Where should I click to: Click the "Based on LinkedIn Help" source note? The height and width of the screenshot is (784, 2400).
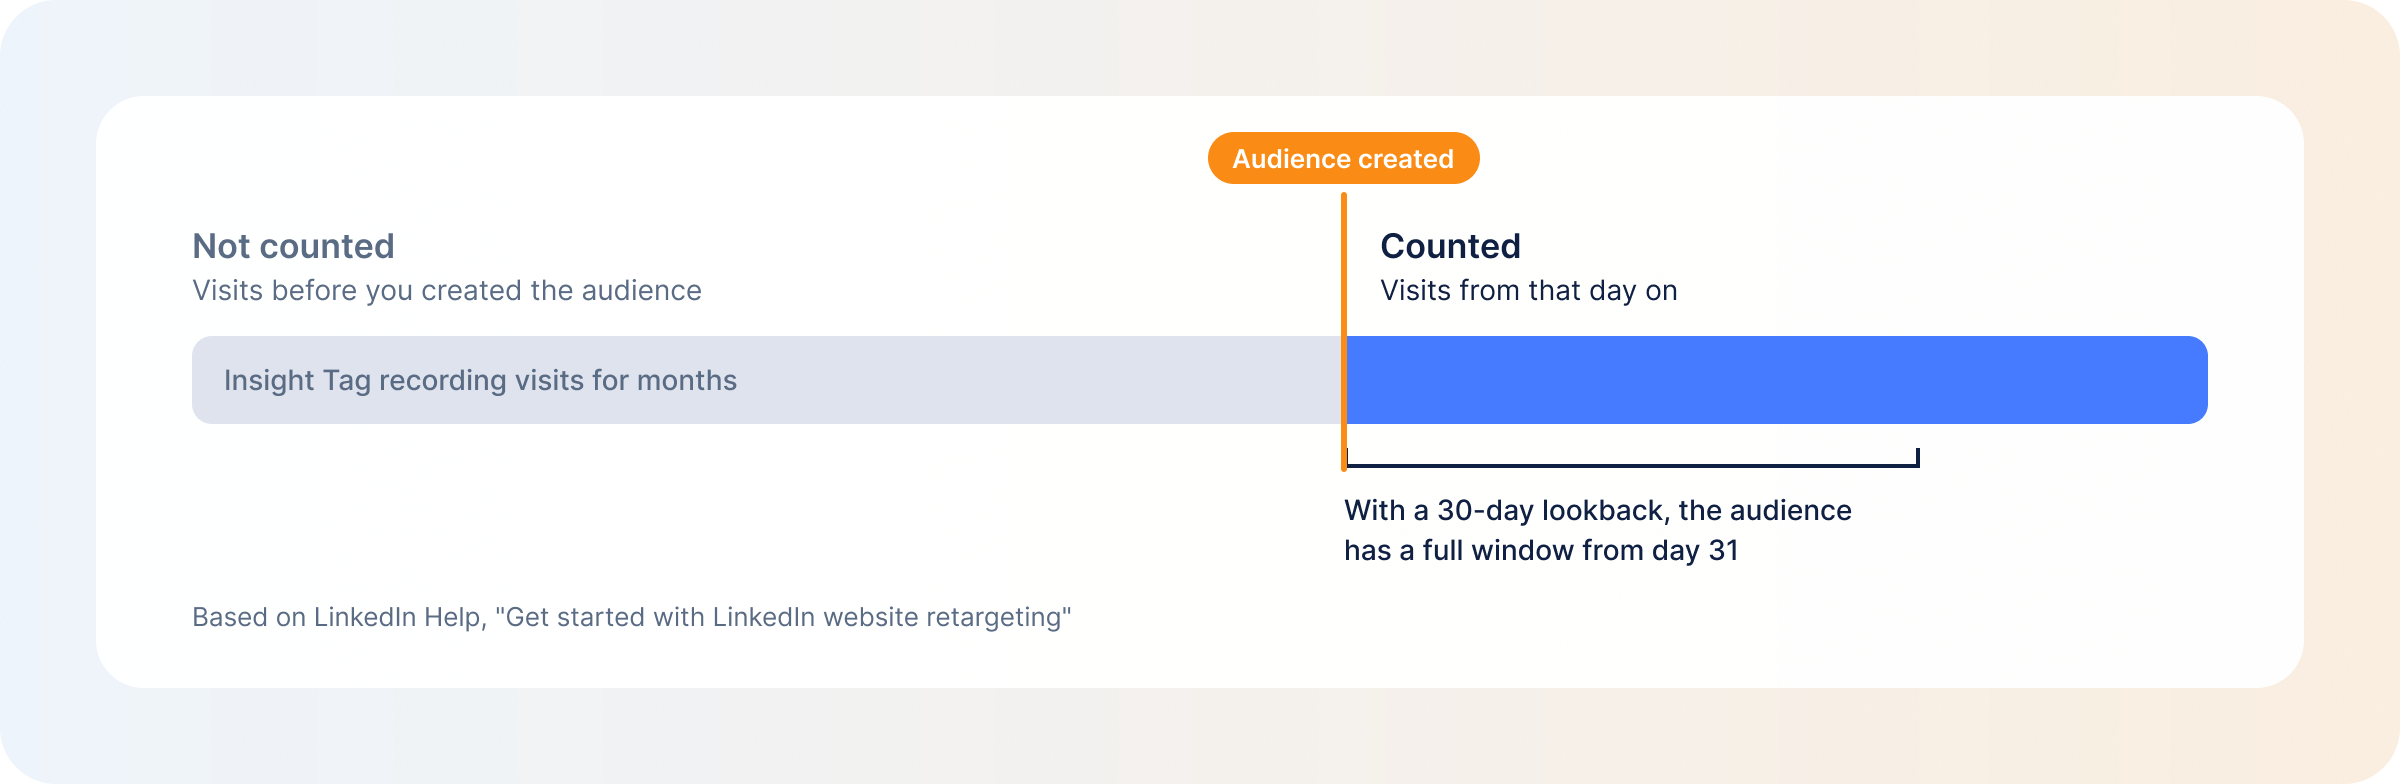click(x=631, y=617)
